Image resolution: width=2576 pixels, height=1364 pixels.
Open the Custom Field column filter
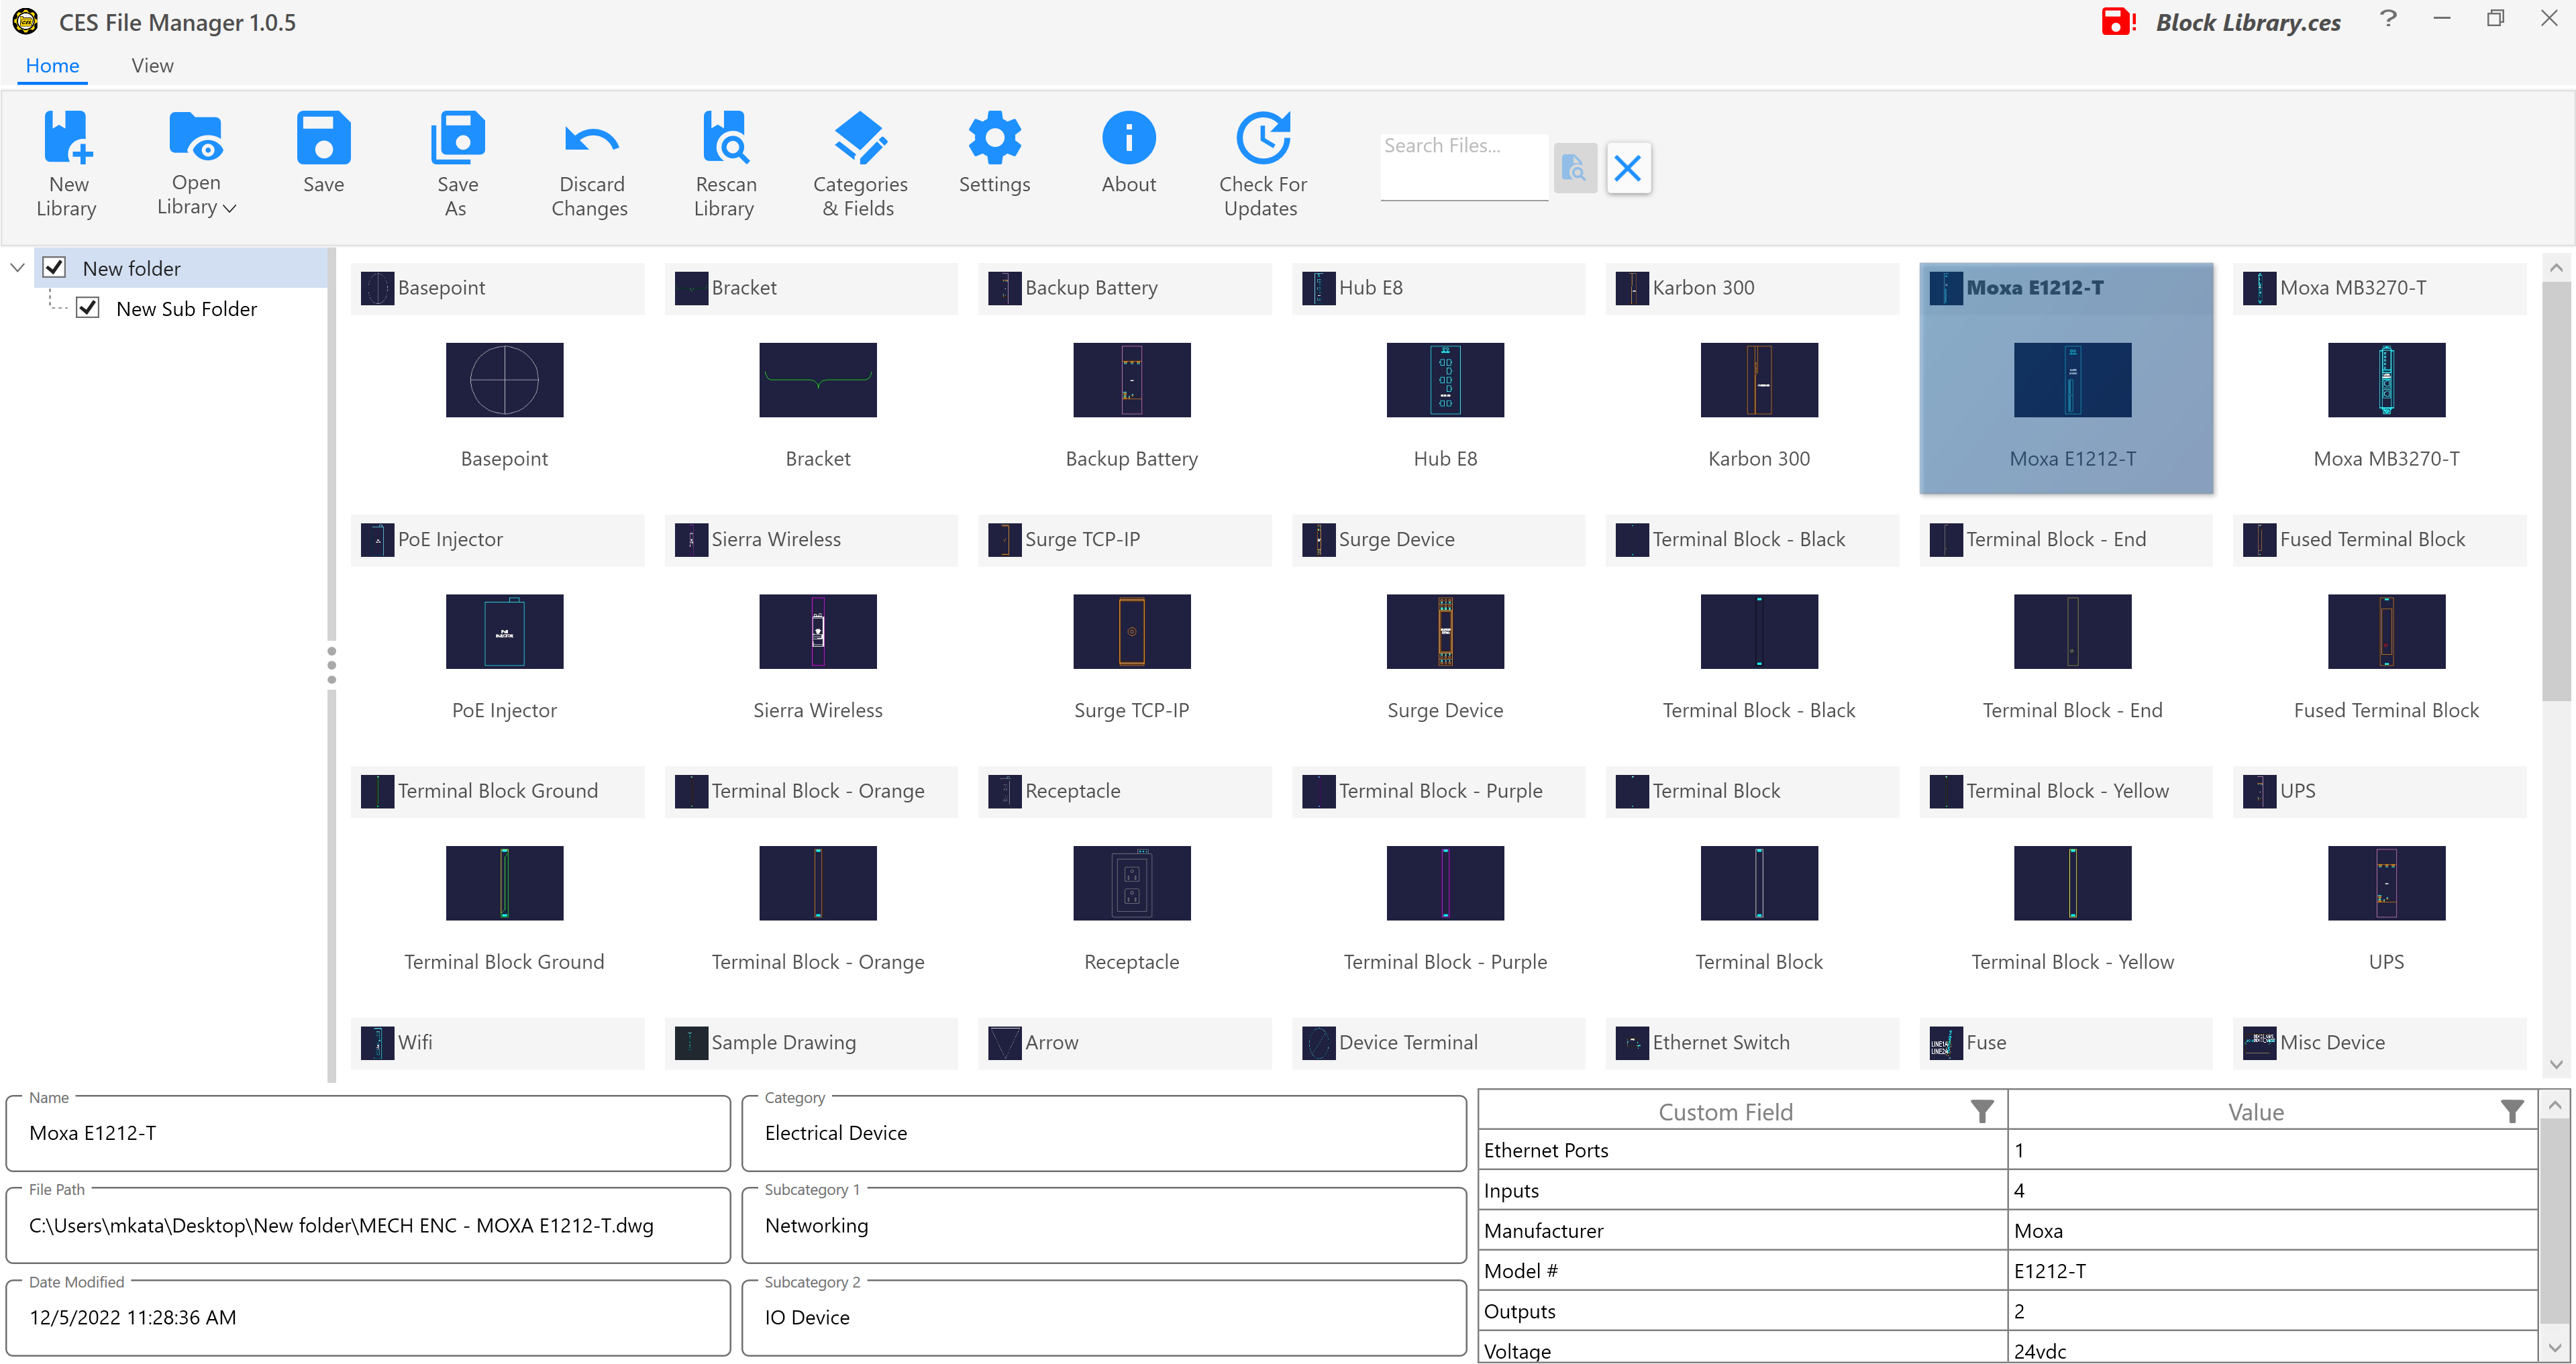(1981, 1112)
